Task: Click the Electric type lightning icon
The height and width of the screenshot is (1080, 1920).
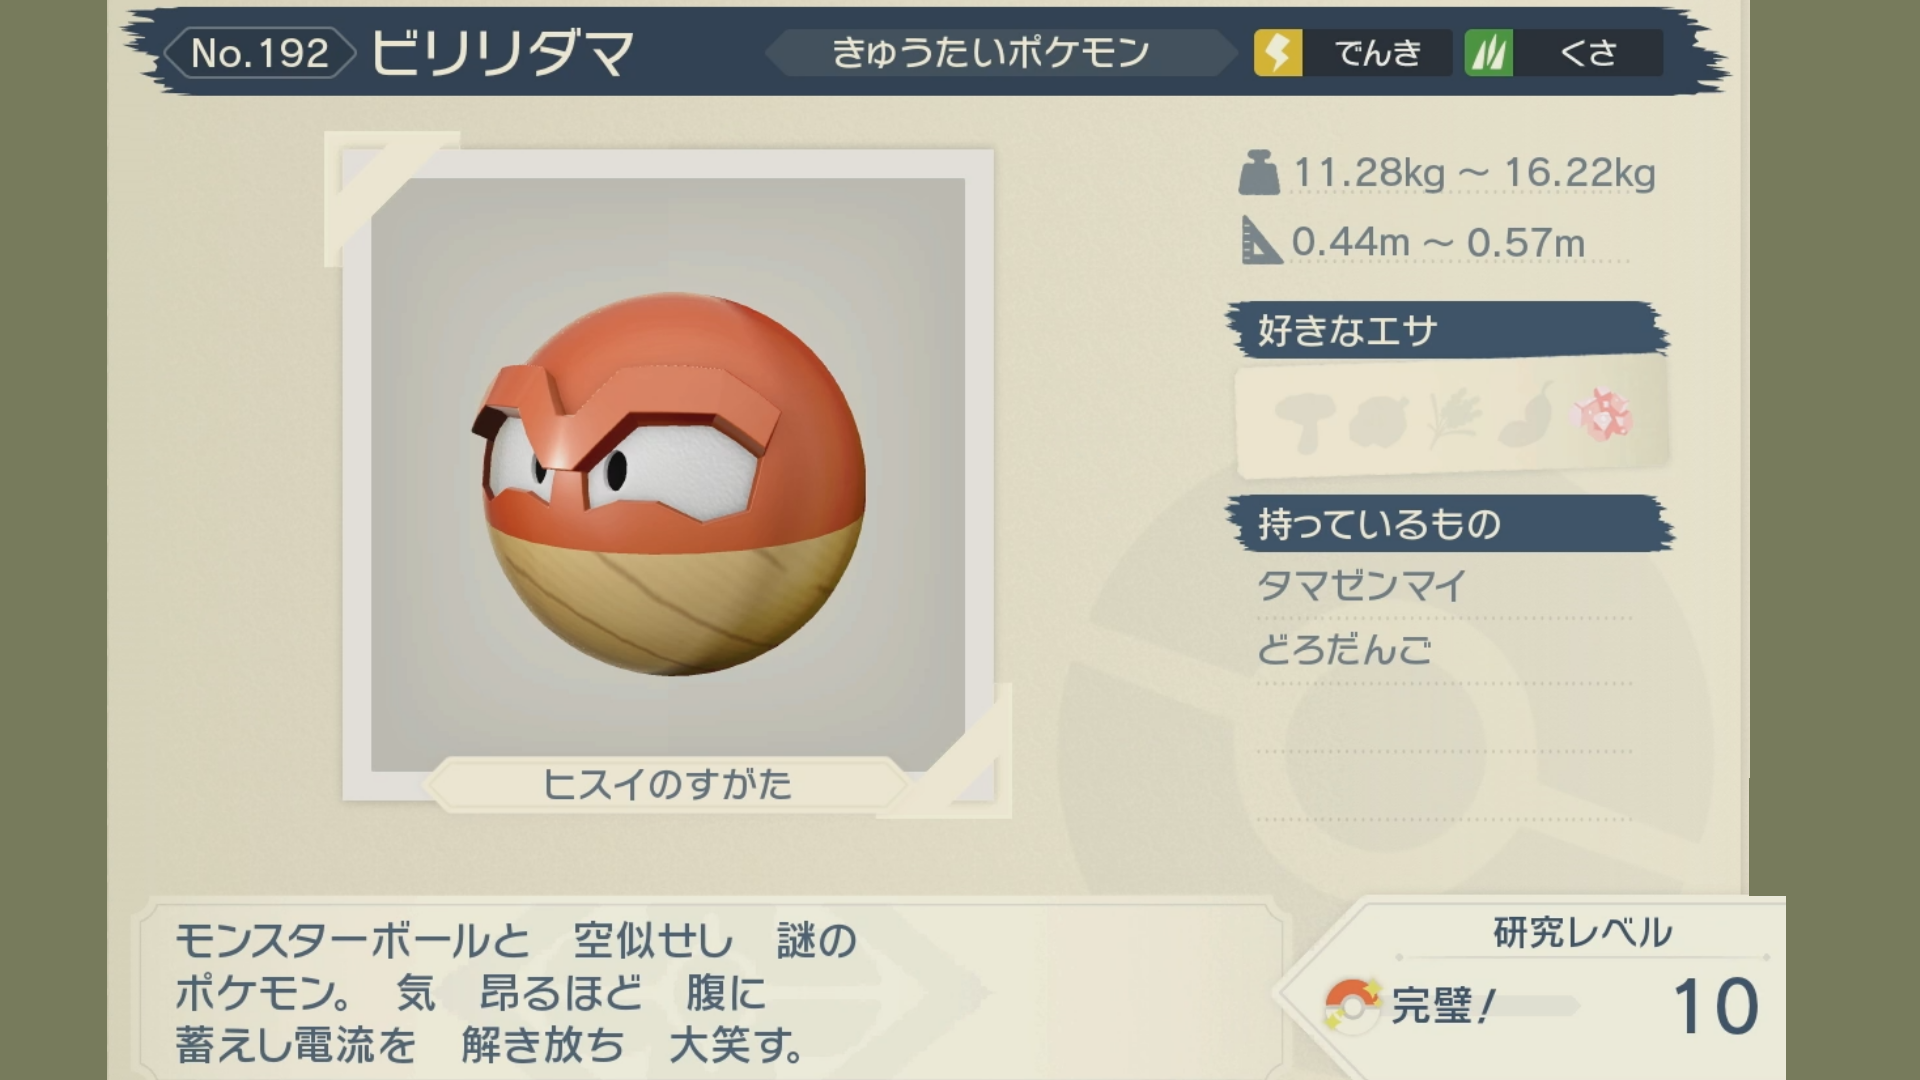Action: pos(1278,52)
